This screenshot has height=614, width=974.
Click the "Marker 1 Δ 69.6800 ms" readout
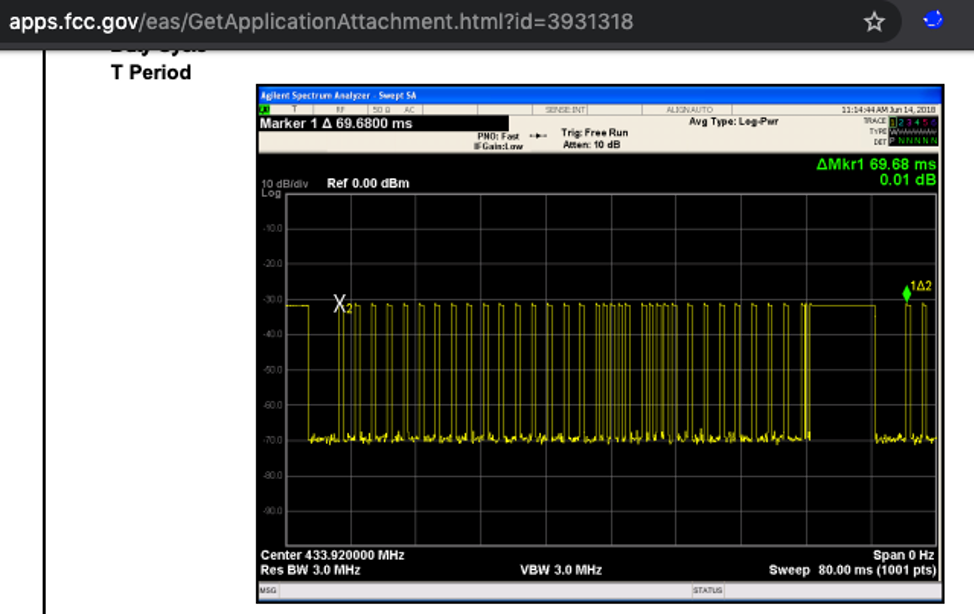click(336, 123)
